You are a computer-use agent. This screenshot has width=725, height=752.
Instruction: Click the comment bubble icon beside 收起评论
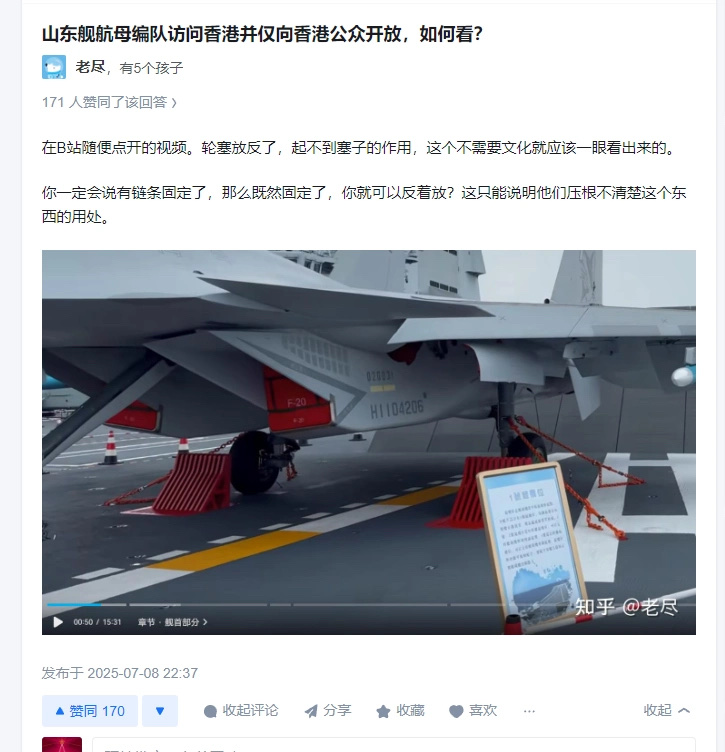point(210,711)
